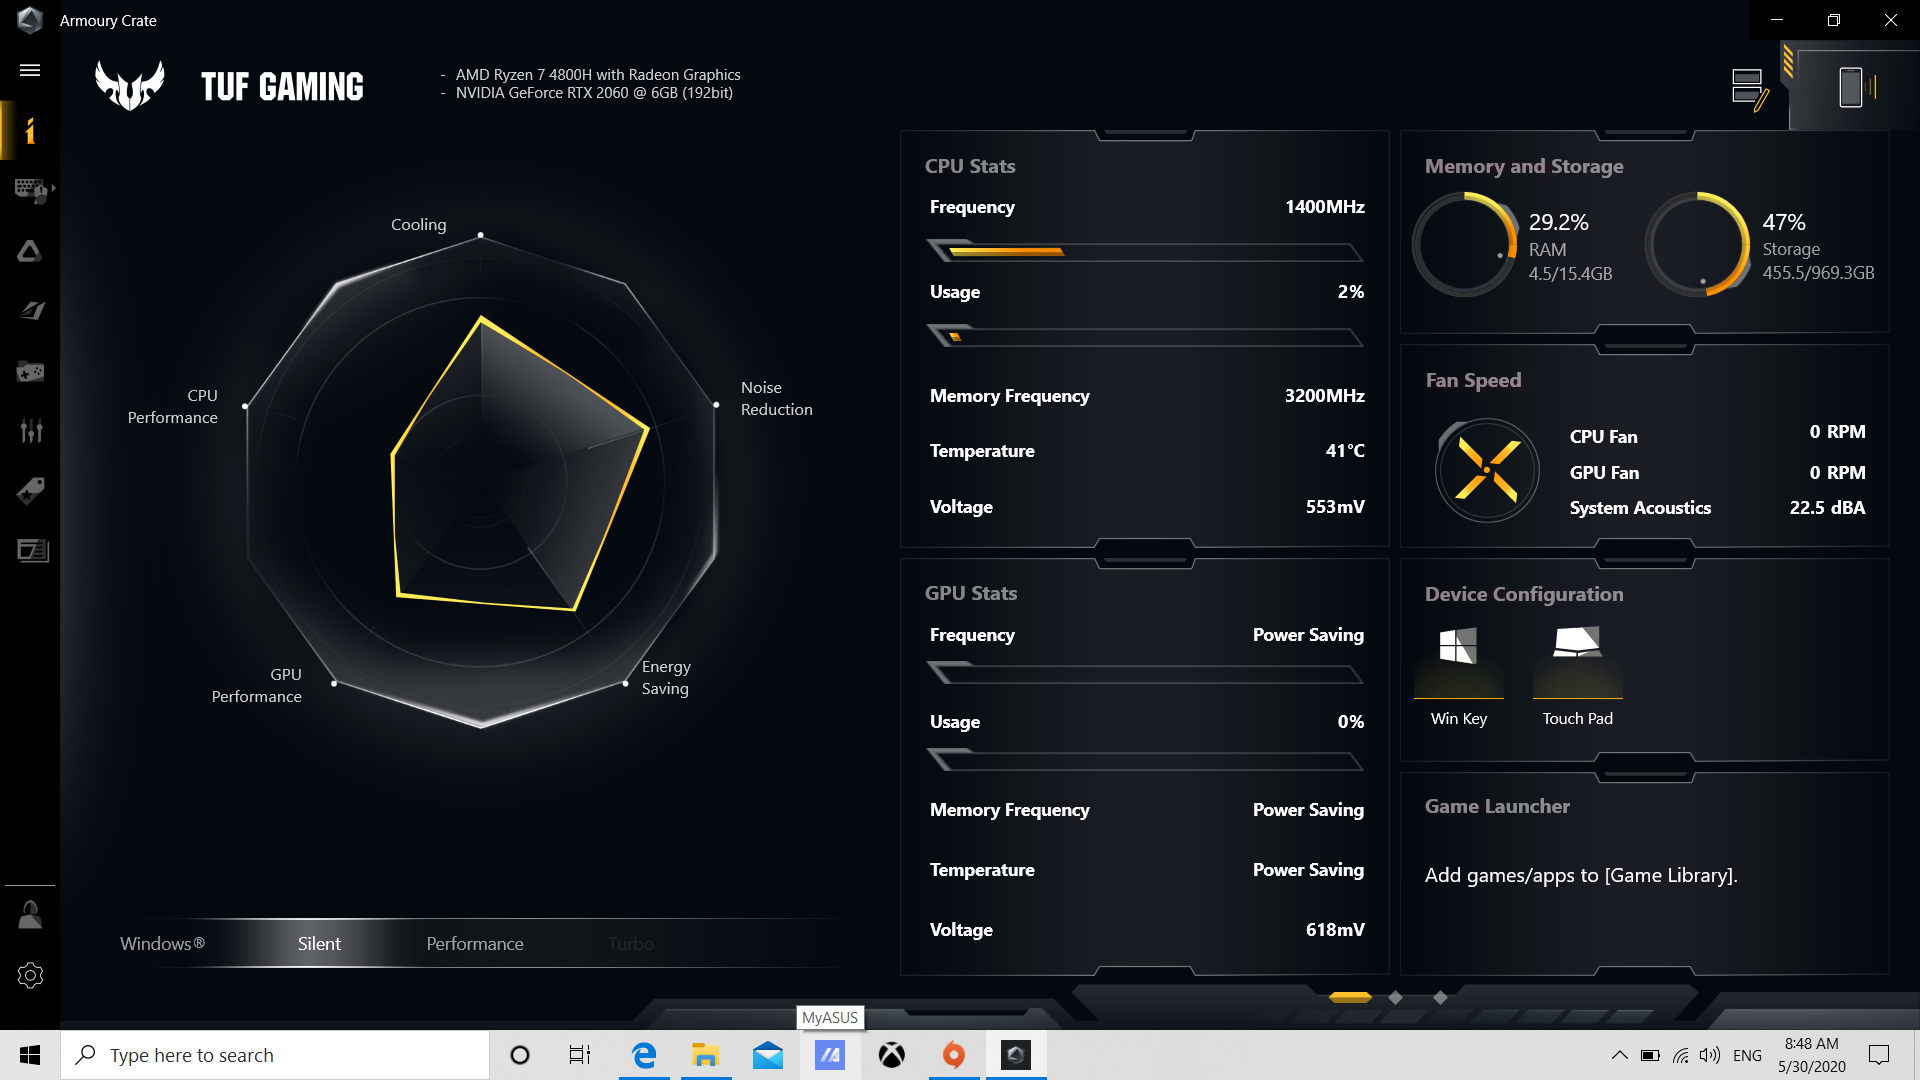Select the Windows® operating mode
The image size is (1920, 1080).
coord(162,944)
